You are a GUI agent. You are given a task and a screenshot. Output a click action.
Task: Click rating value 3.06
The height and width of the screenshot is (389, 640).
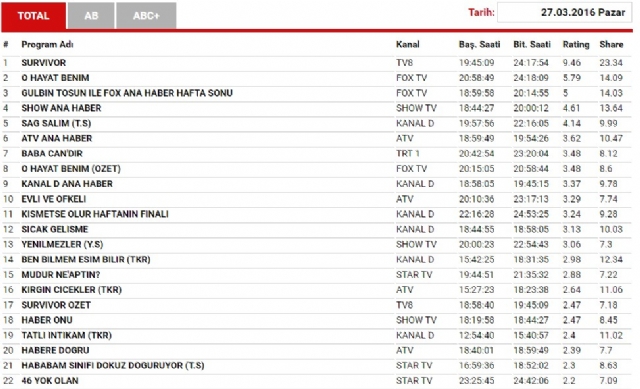(571, 244)
